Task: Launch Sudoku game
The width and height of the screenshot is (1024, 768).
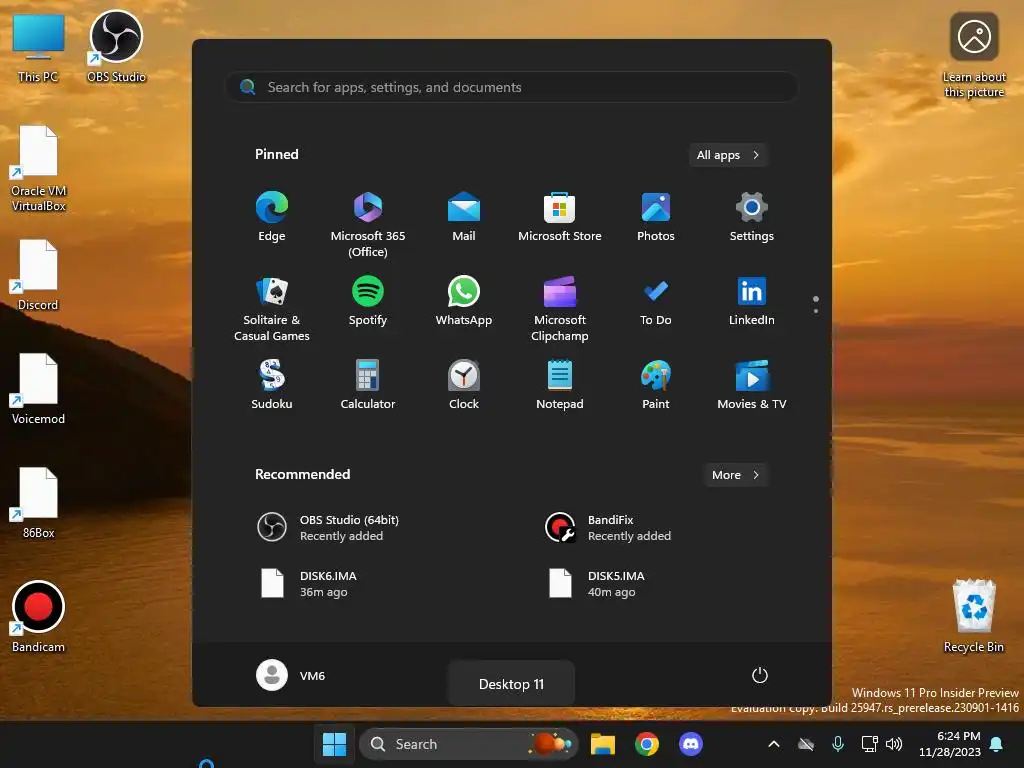Action: [272, 385]
